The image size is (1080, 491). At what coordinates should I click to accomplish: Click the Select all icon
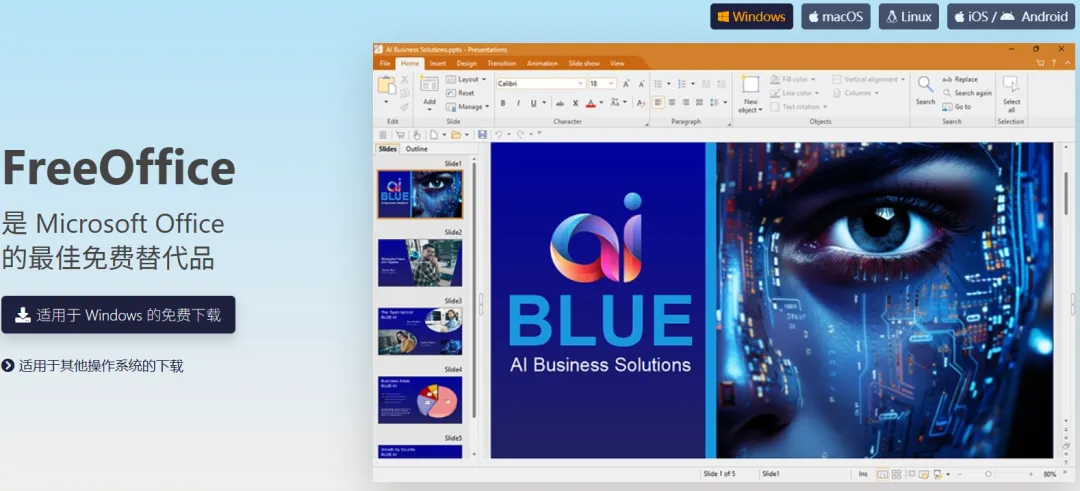click(1011, 85)
